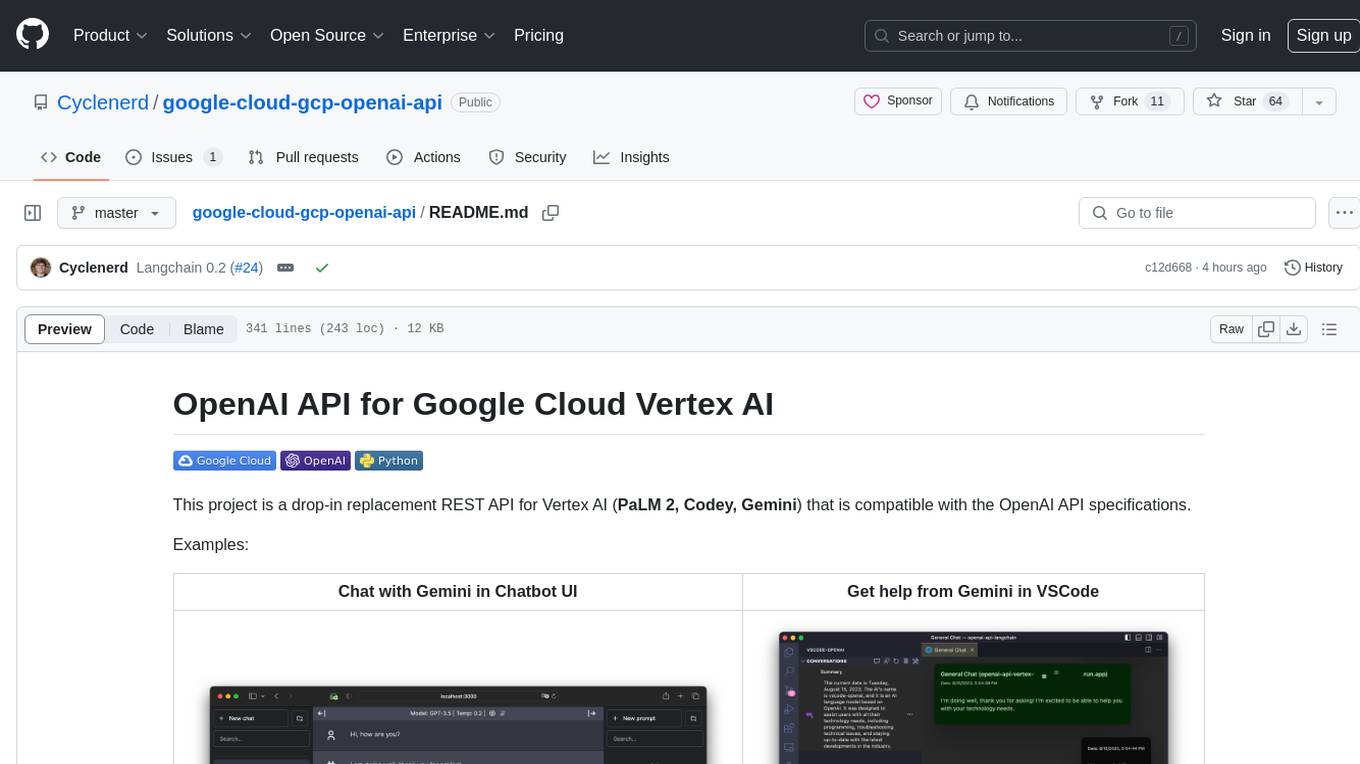
Task: Switch to the Issues tab
Action: tap(174, 157)
